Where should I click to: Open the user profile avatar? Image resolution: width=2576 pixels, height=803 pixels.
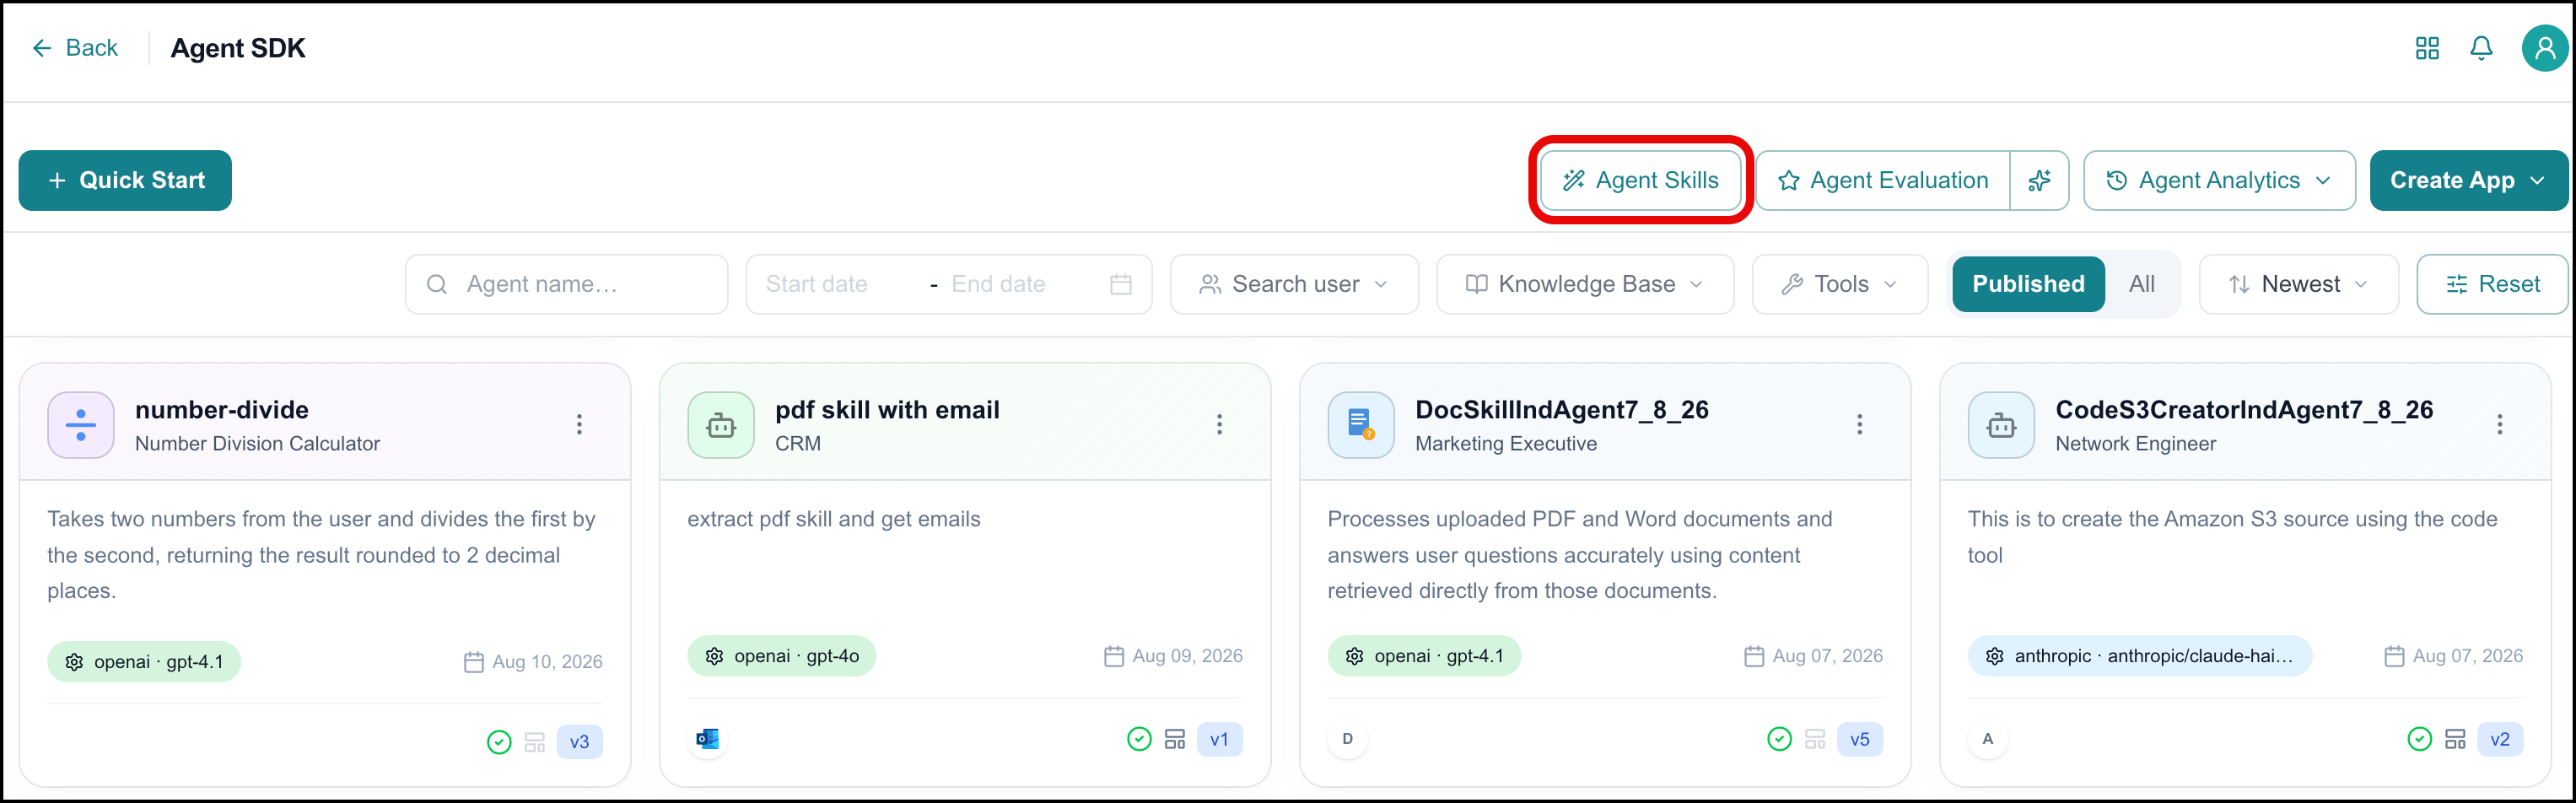click(x=2545, y=48)
